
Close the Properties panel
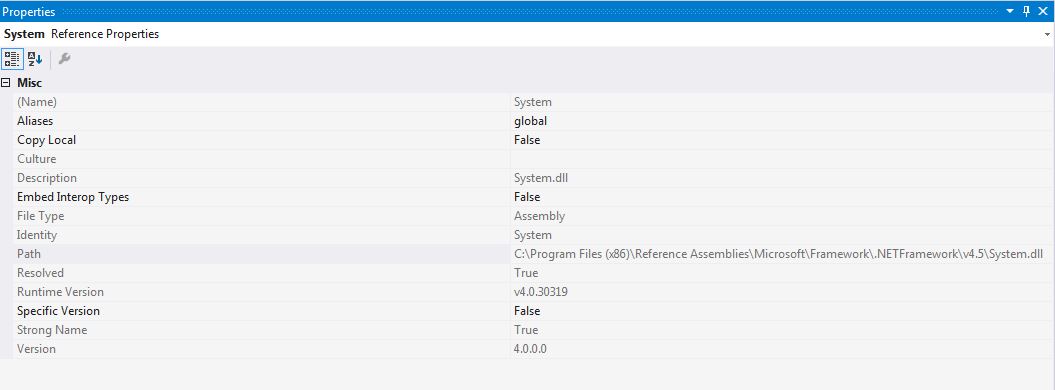click(1043, 11)
